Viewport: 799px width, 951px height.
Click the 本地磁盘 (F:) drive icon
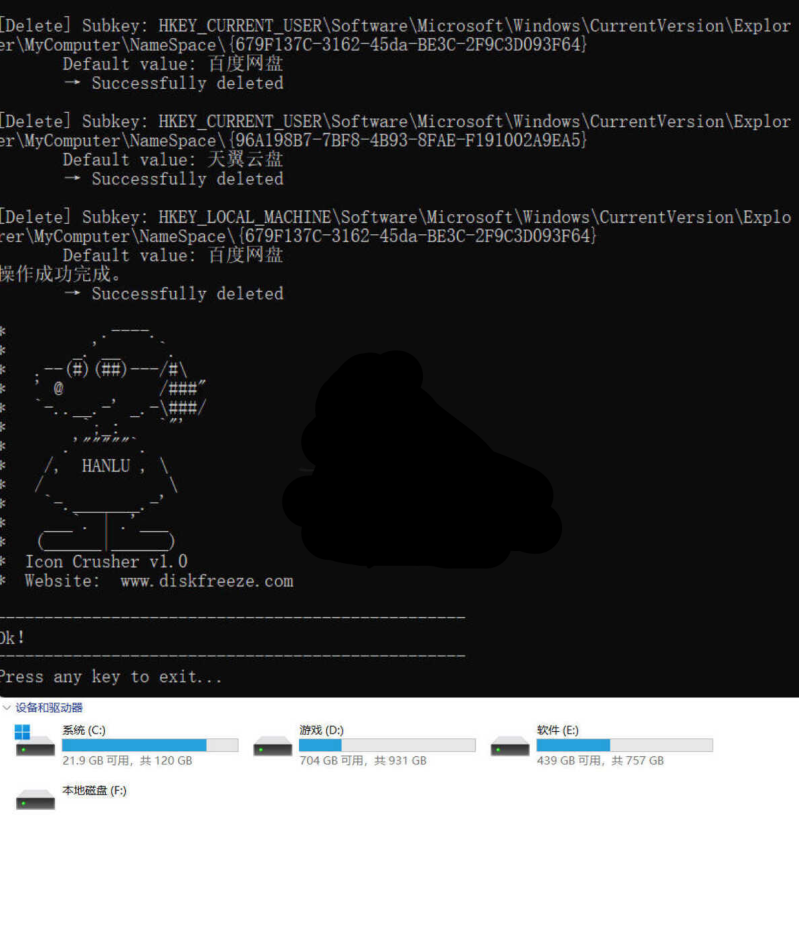pos(35,798)
